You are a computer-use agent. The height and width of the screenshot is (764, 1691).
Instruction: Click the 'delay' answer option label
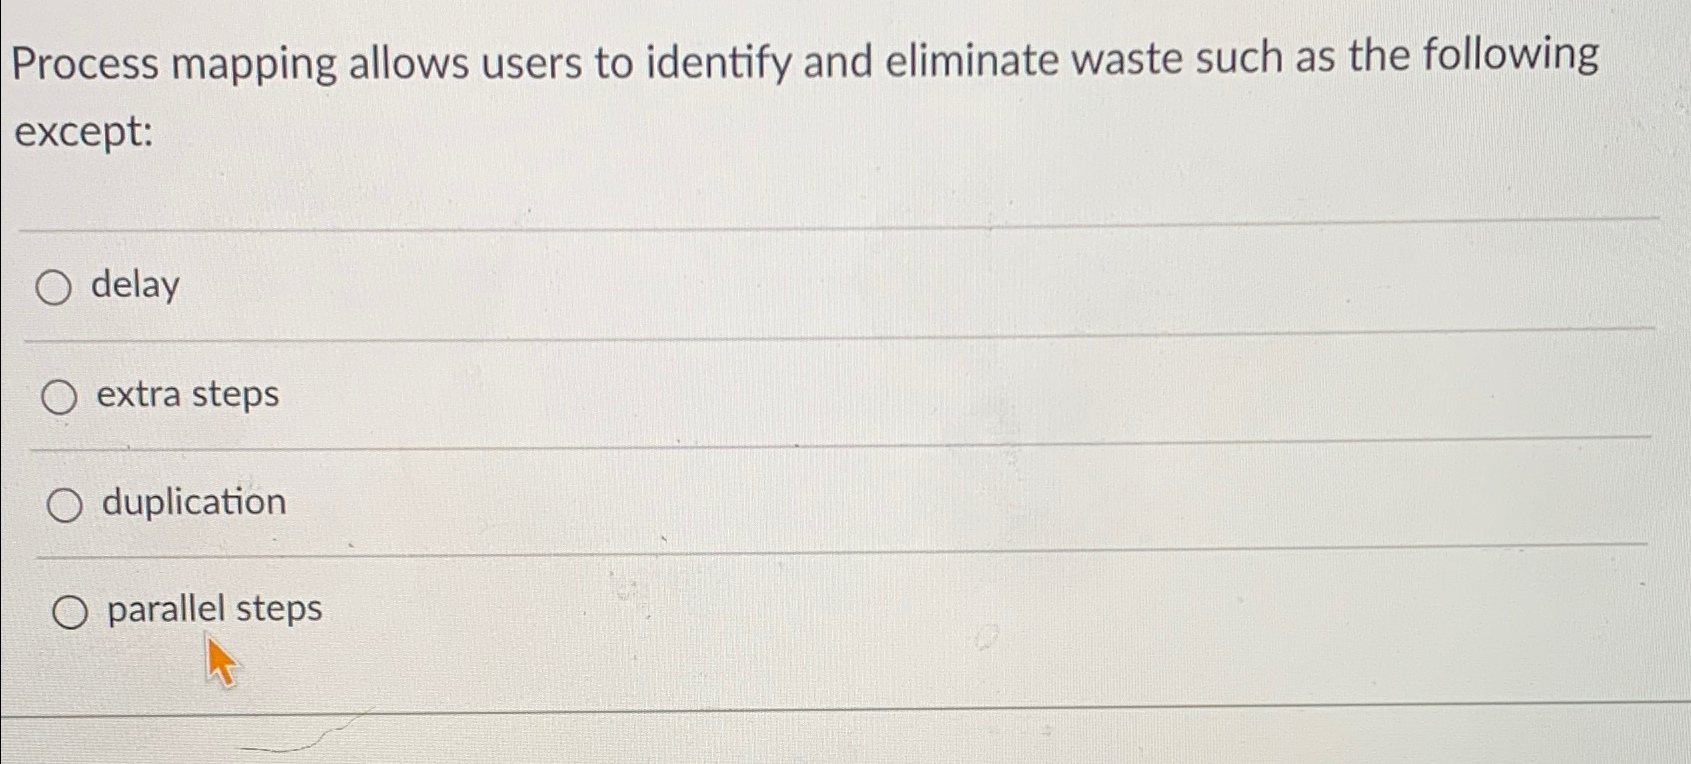pos(134,287)
